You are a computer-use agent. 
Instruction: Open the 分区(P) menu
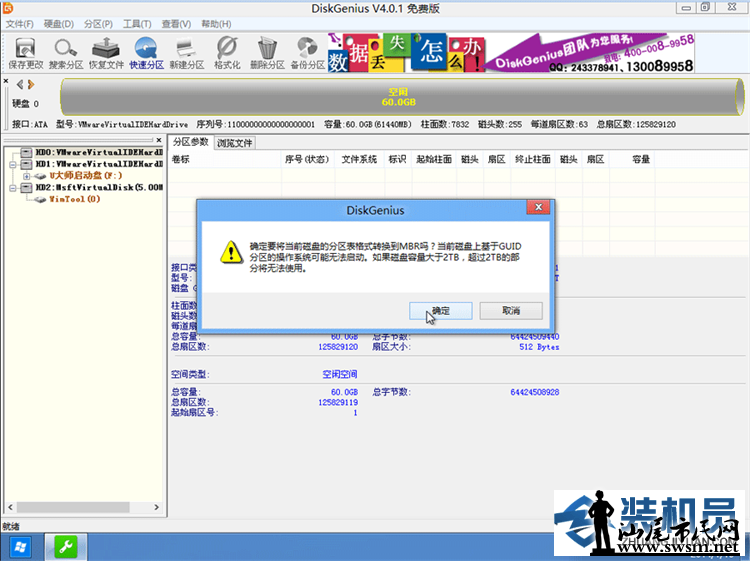(98, 24)
